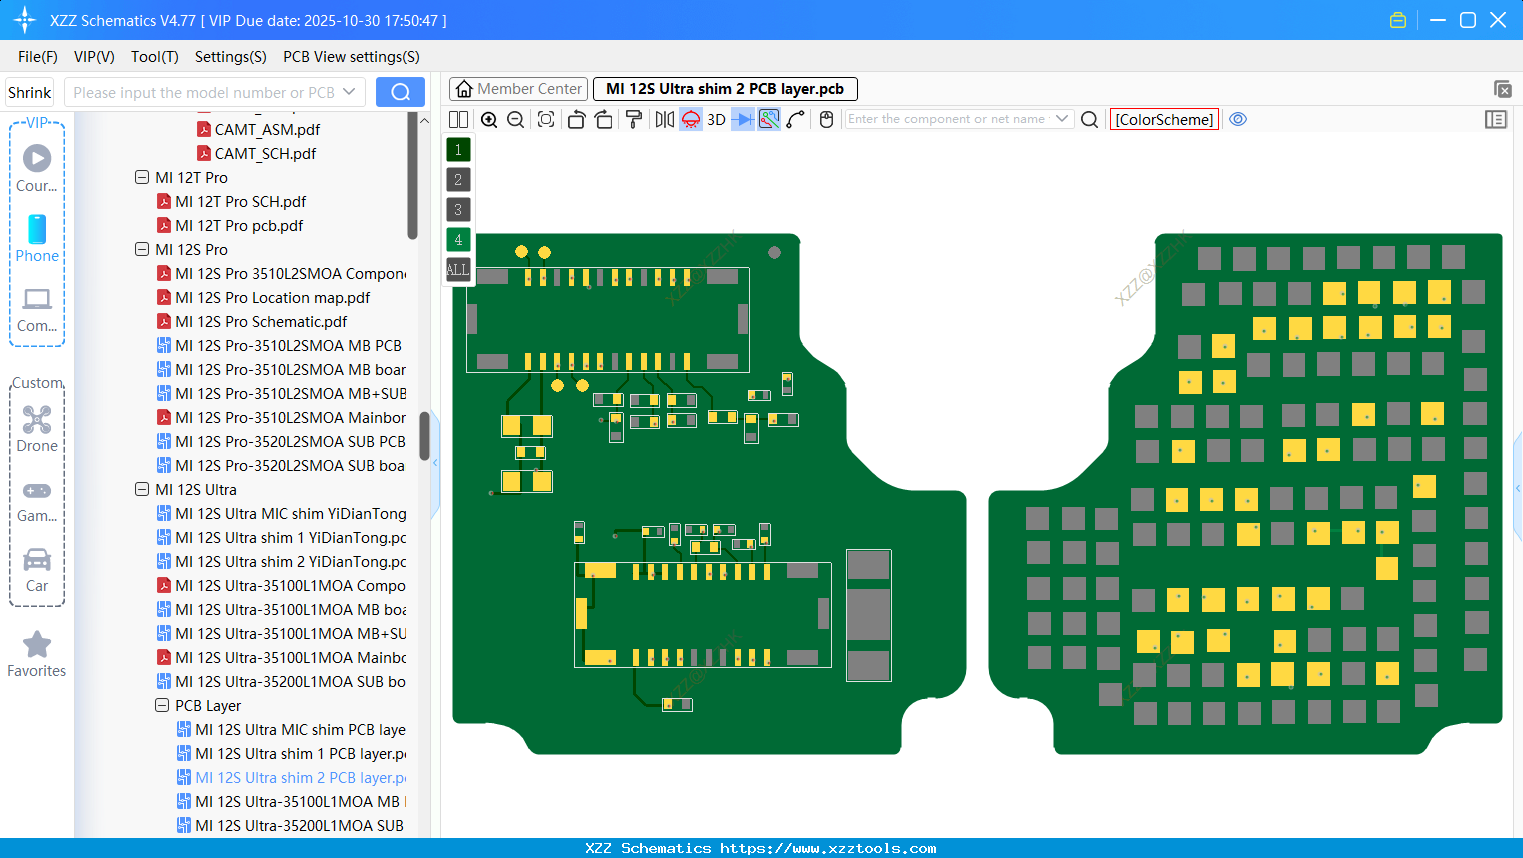Screen dimensions: 1523x858
Task: Select the Zoom Out tool
Action: (514, 119)
